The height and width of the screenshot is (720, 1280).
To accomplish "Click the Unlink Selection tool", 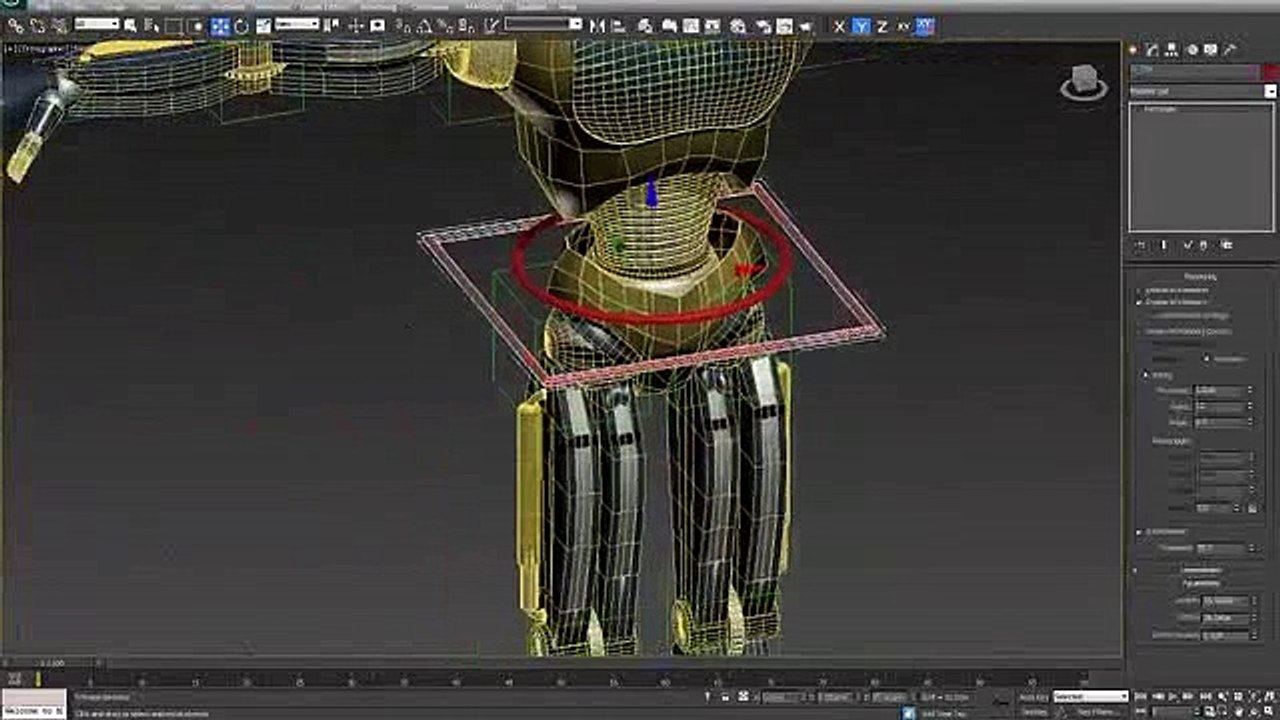I will pos(37,26).
